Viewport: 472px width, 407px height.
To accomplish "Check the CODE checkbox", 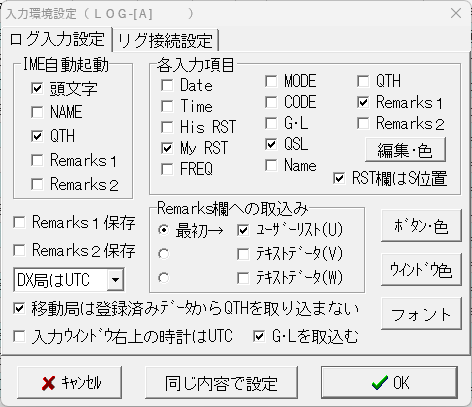I will (x=271, y=102).
